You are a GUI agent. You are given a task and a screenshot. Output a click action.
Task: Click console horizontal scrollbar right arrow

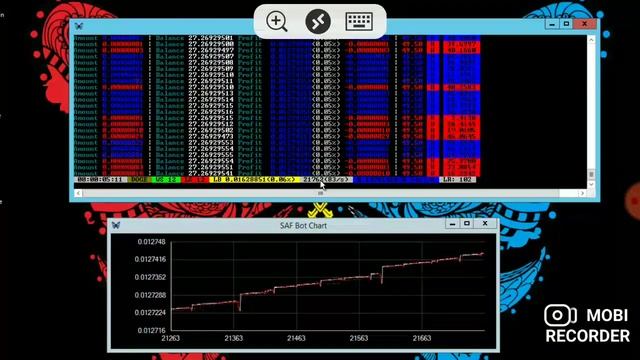[x=582, y=193]
